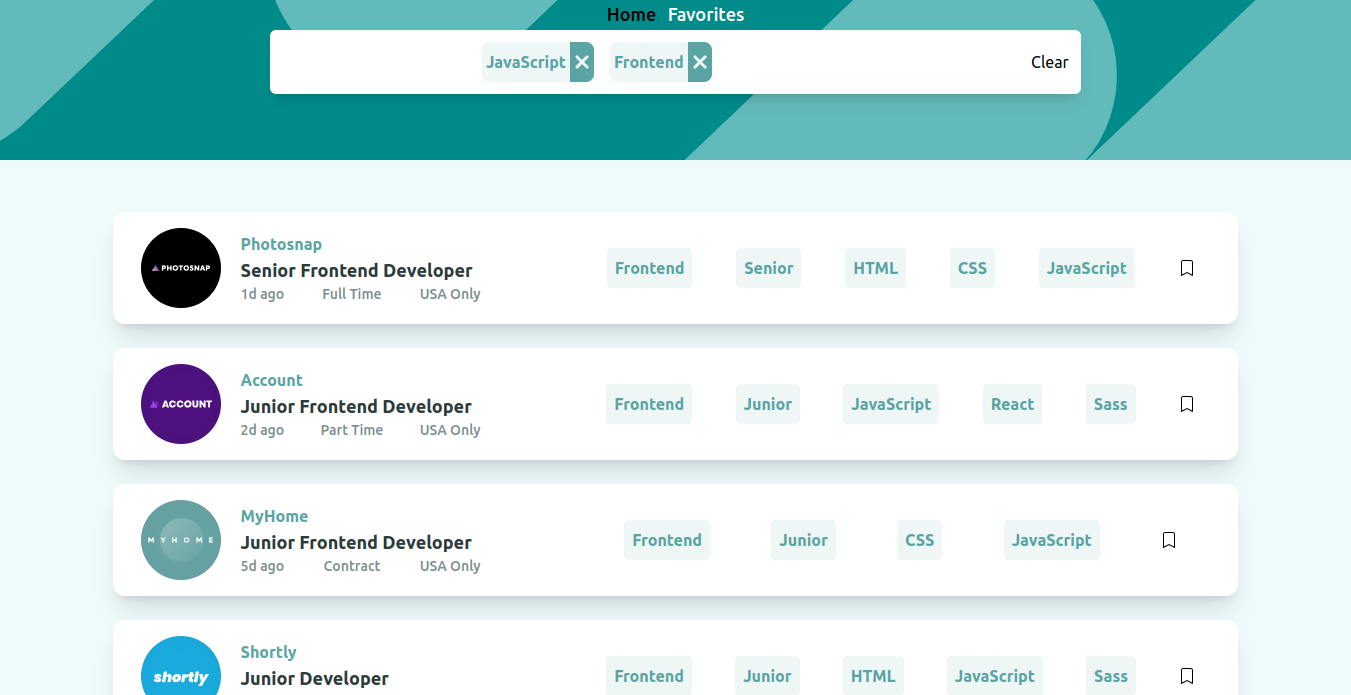Select the Frontend tag on the Photosnap card
The height and width of the screenshot is (695, 1351).
coord(649,268)
